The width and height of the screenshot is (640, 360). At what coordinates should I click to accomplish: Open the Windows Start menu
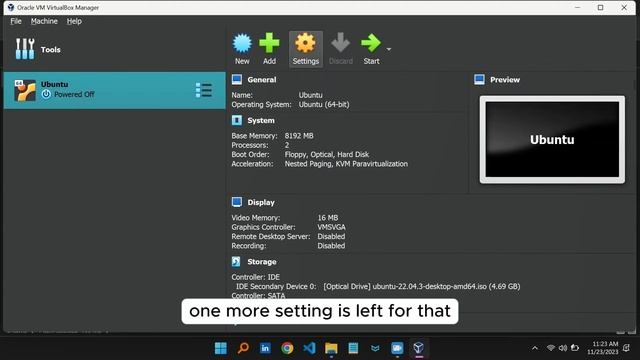(221, 348)
